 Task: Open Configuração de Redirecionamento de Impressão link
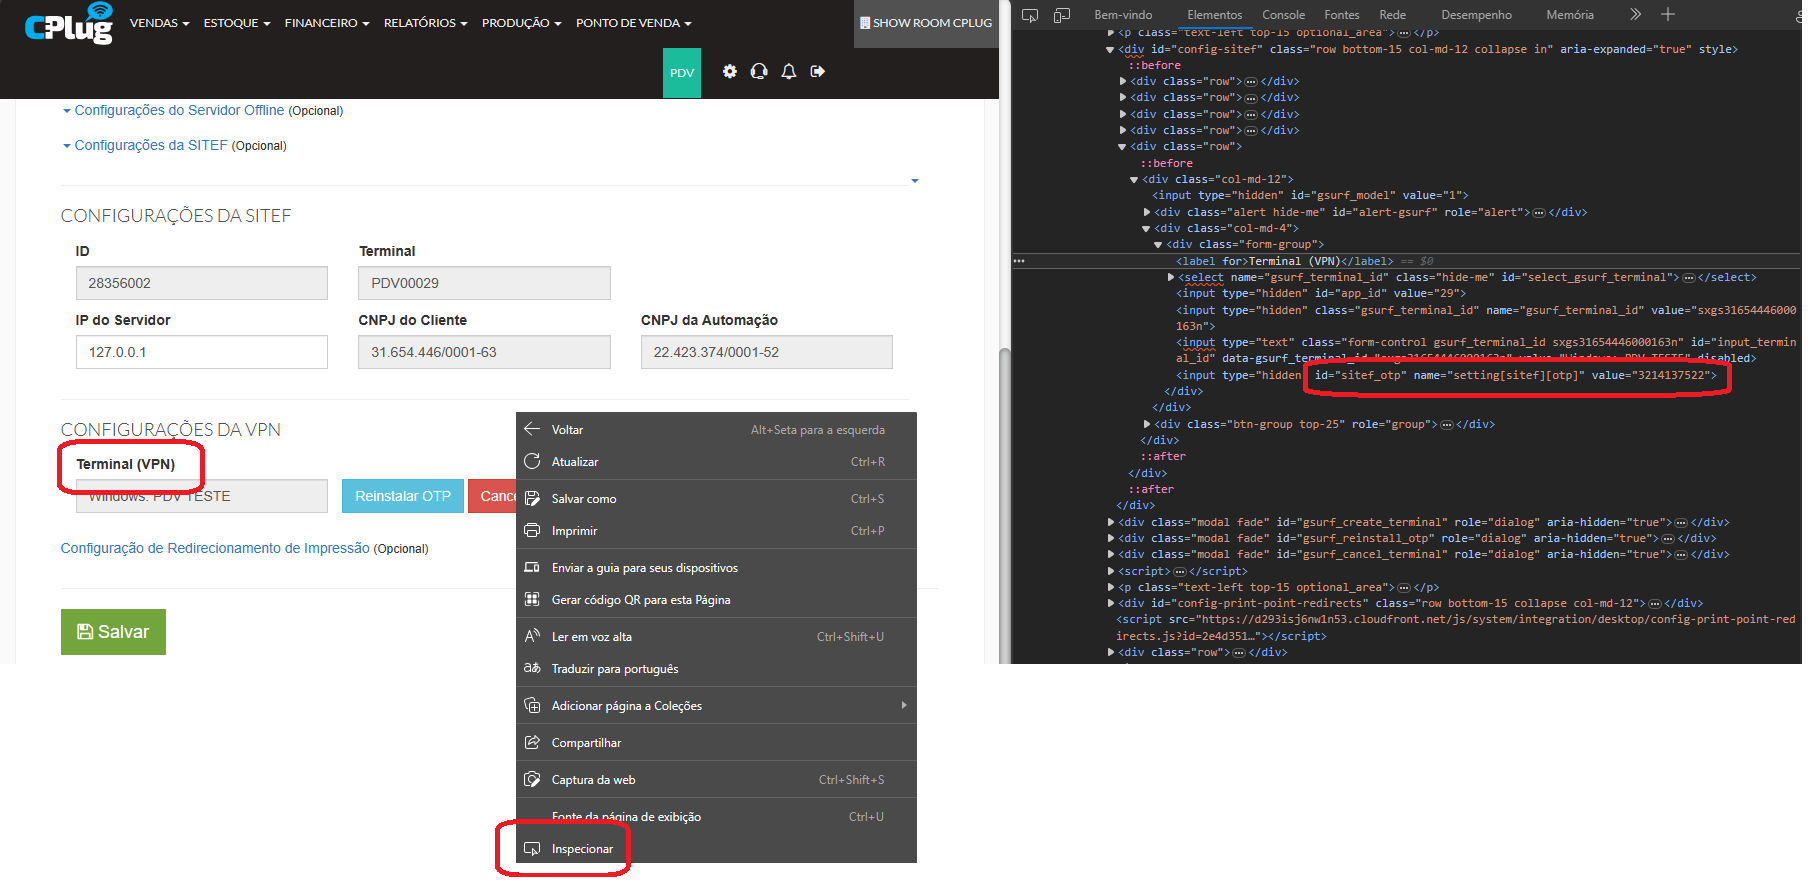pyautogui.click(x=215, y=548)
